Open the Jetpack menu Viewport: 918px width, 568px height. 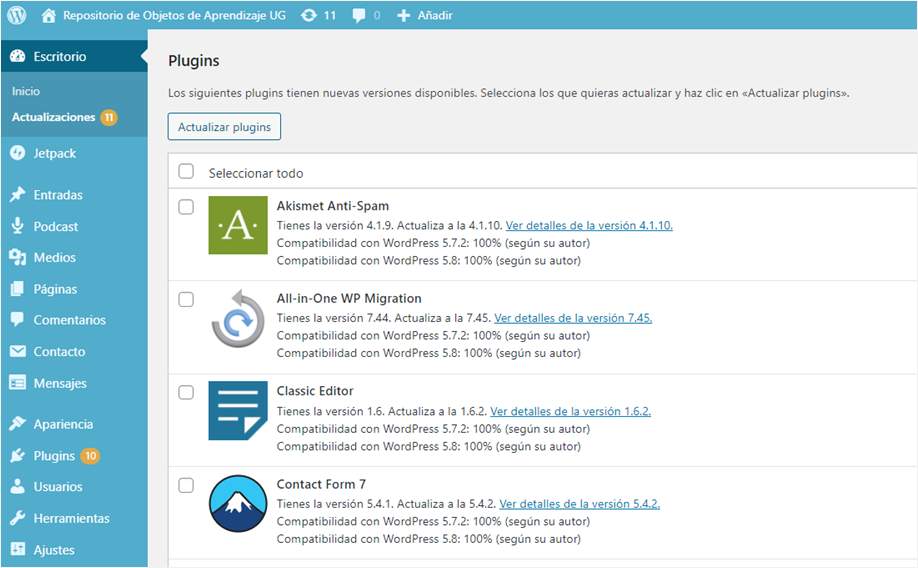pyautogui.click(x=54, y=153)
